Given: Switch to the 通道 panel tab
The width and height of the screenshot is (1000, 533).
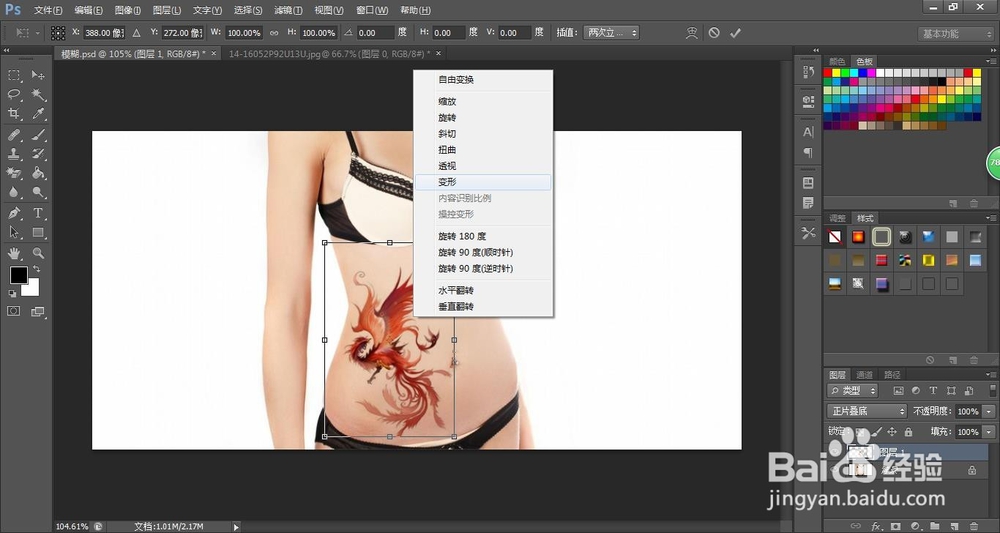Looking at the screenshot, I should [865, 374].
